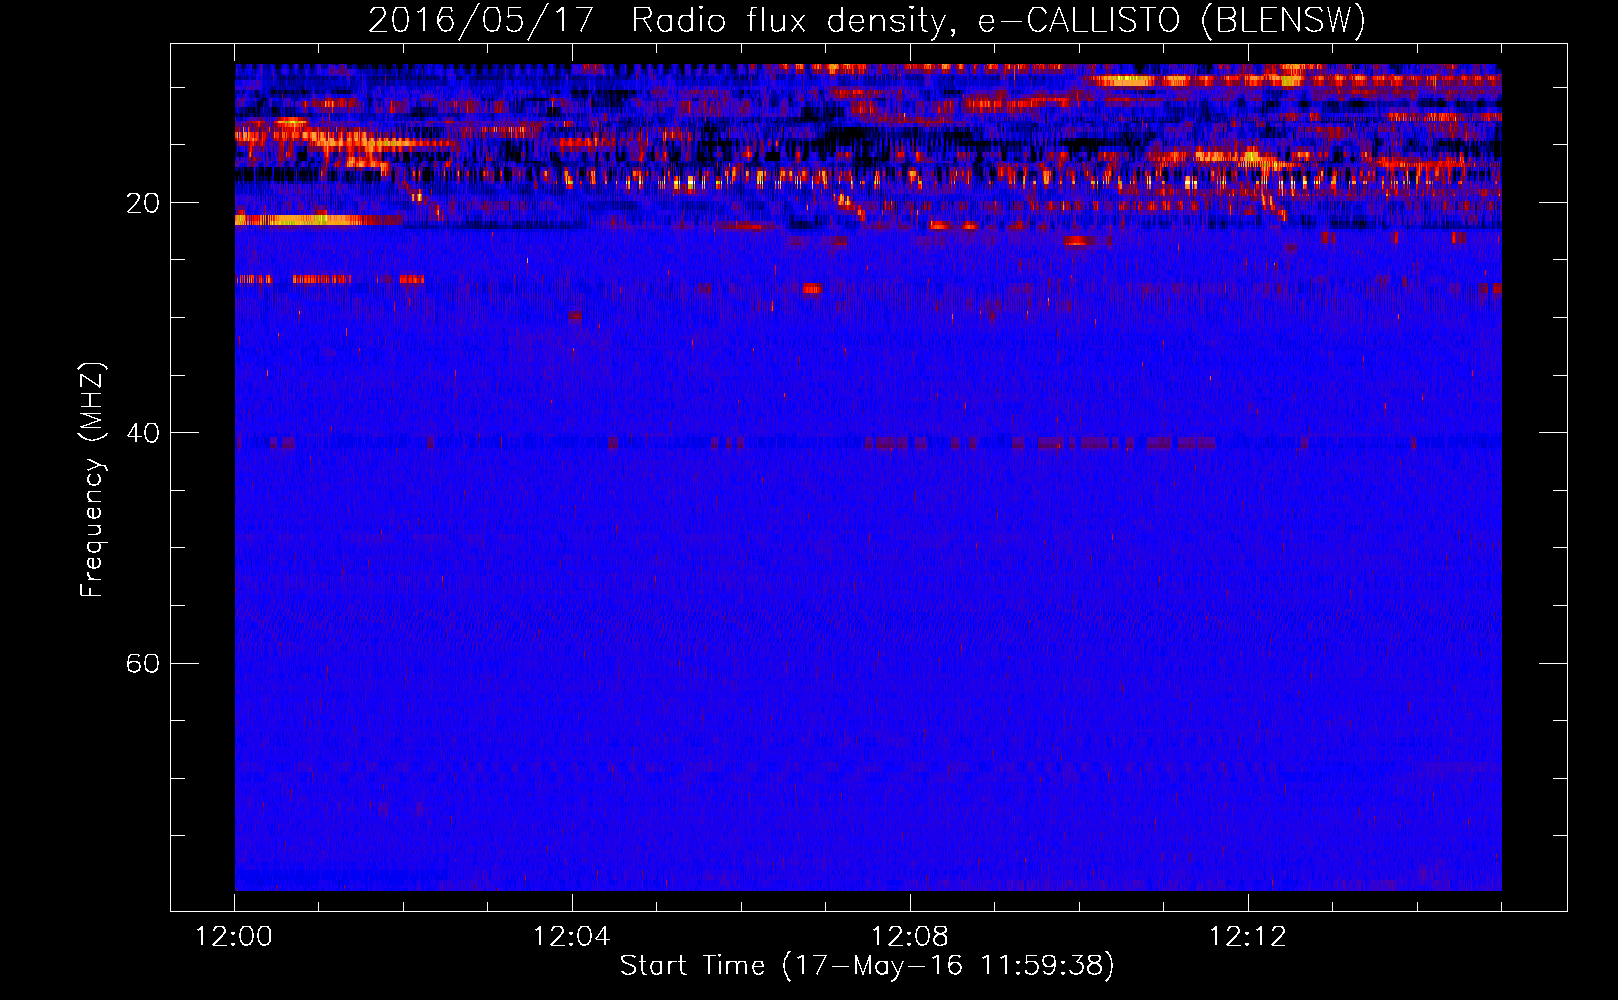
Task: Click the '12:12' time tick label
Action: point(1248,937)
